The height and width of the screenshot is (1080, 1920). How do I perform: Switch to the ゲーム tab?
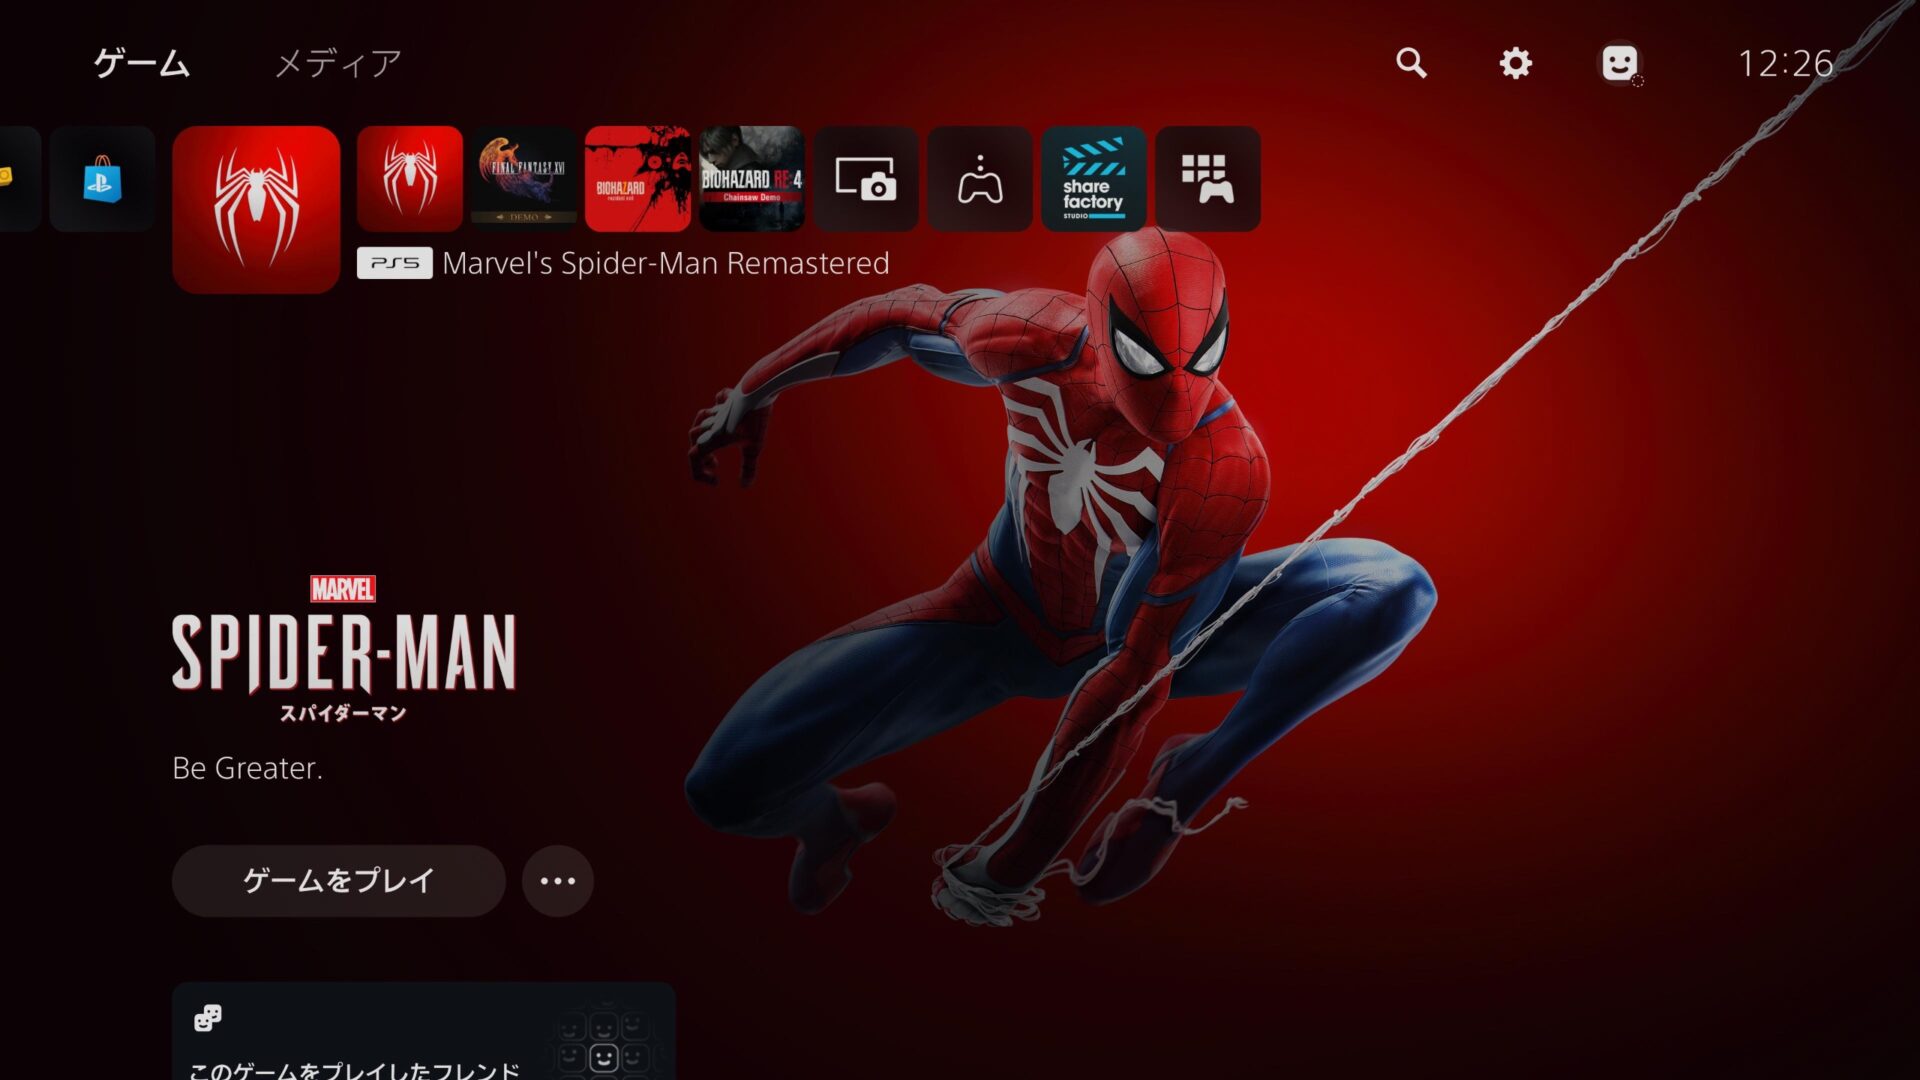(x=141, y=63)
